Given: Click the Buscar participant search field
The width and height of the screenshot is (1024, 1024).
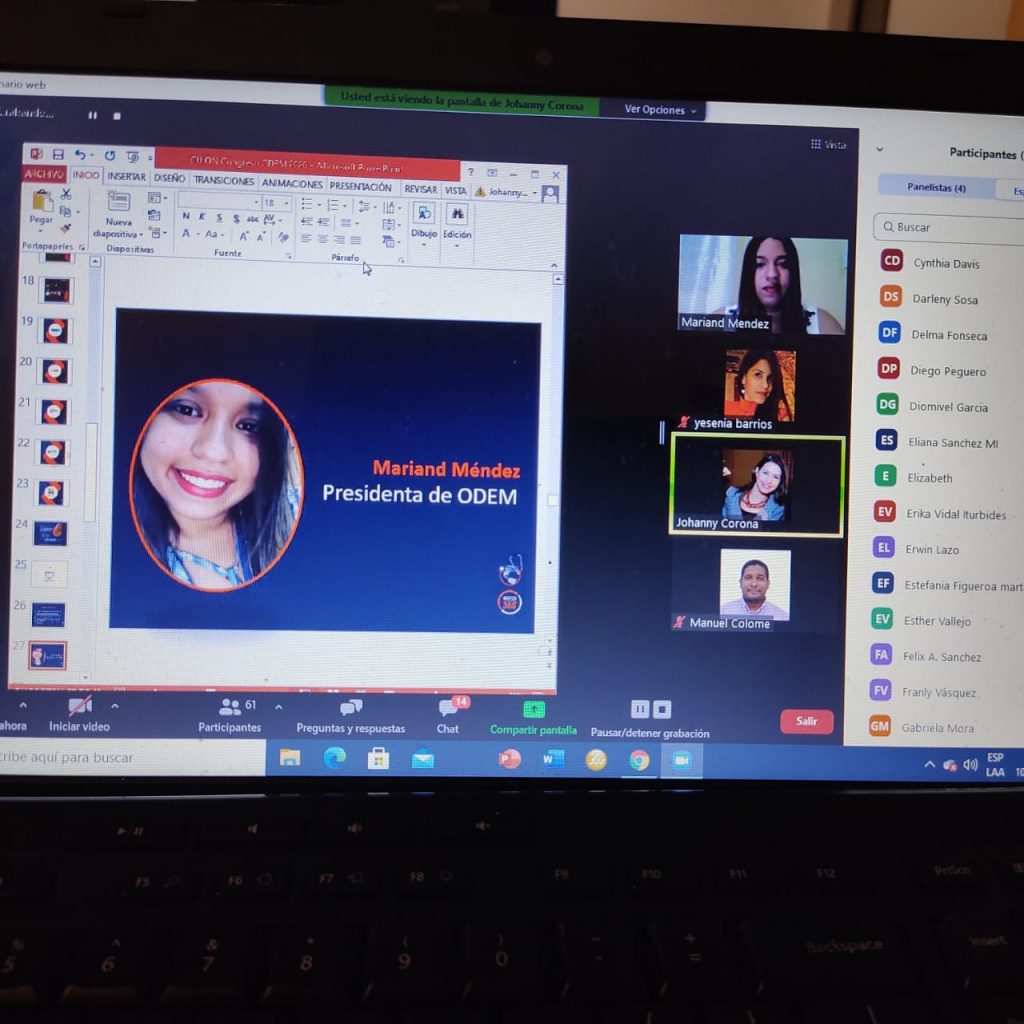Looking at the screenshot, I should point(951,228).
